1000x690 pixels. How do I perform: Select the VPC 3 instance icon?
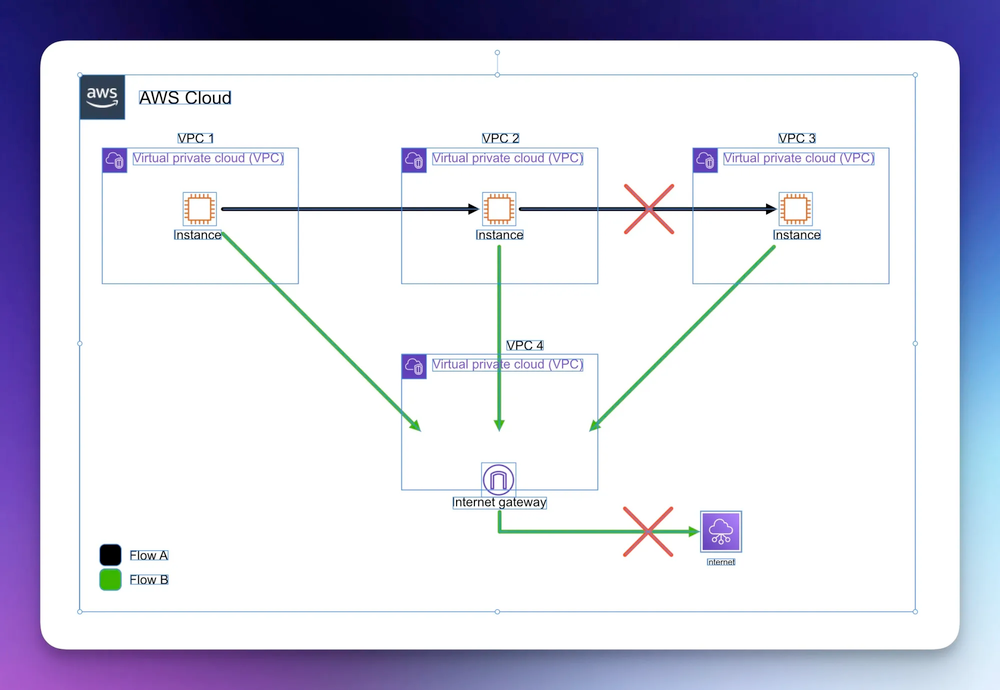[x=795, y=209]
